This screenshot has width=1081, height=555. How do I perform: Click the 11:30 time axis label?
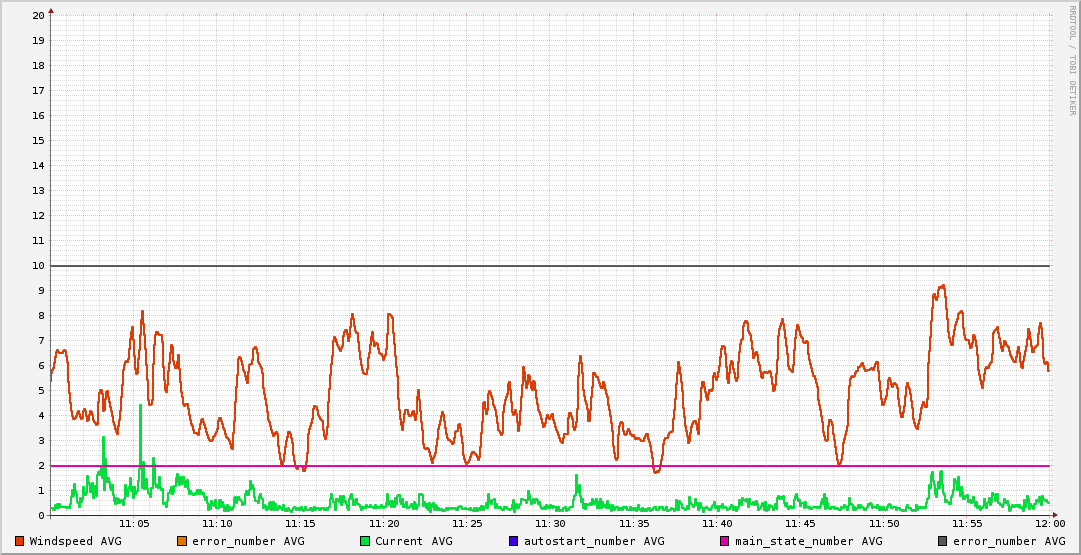[x=550, y=523]
